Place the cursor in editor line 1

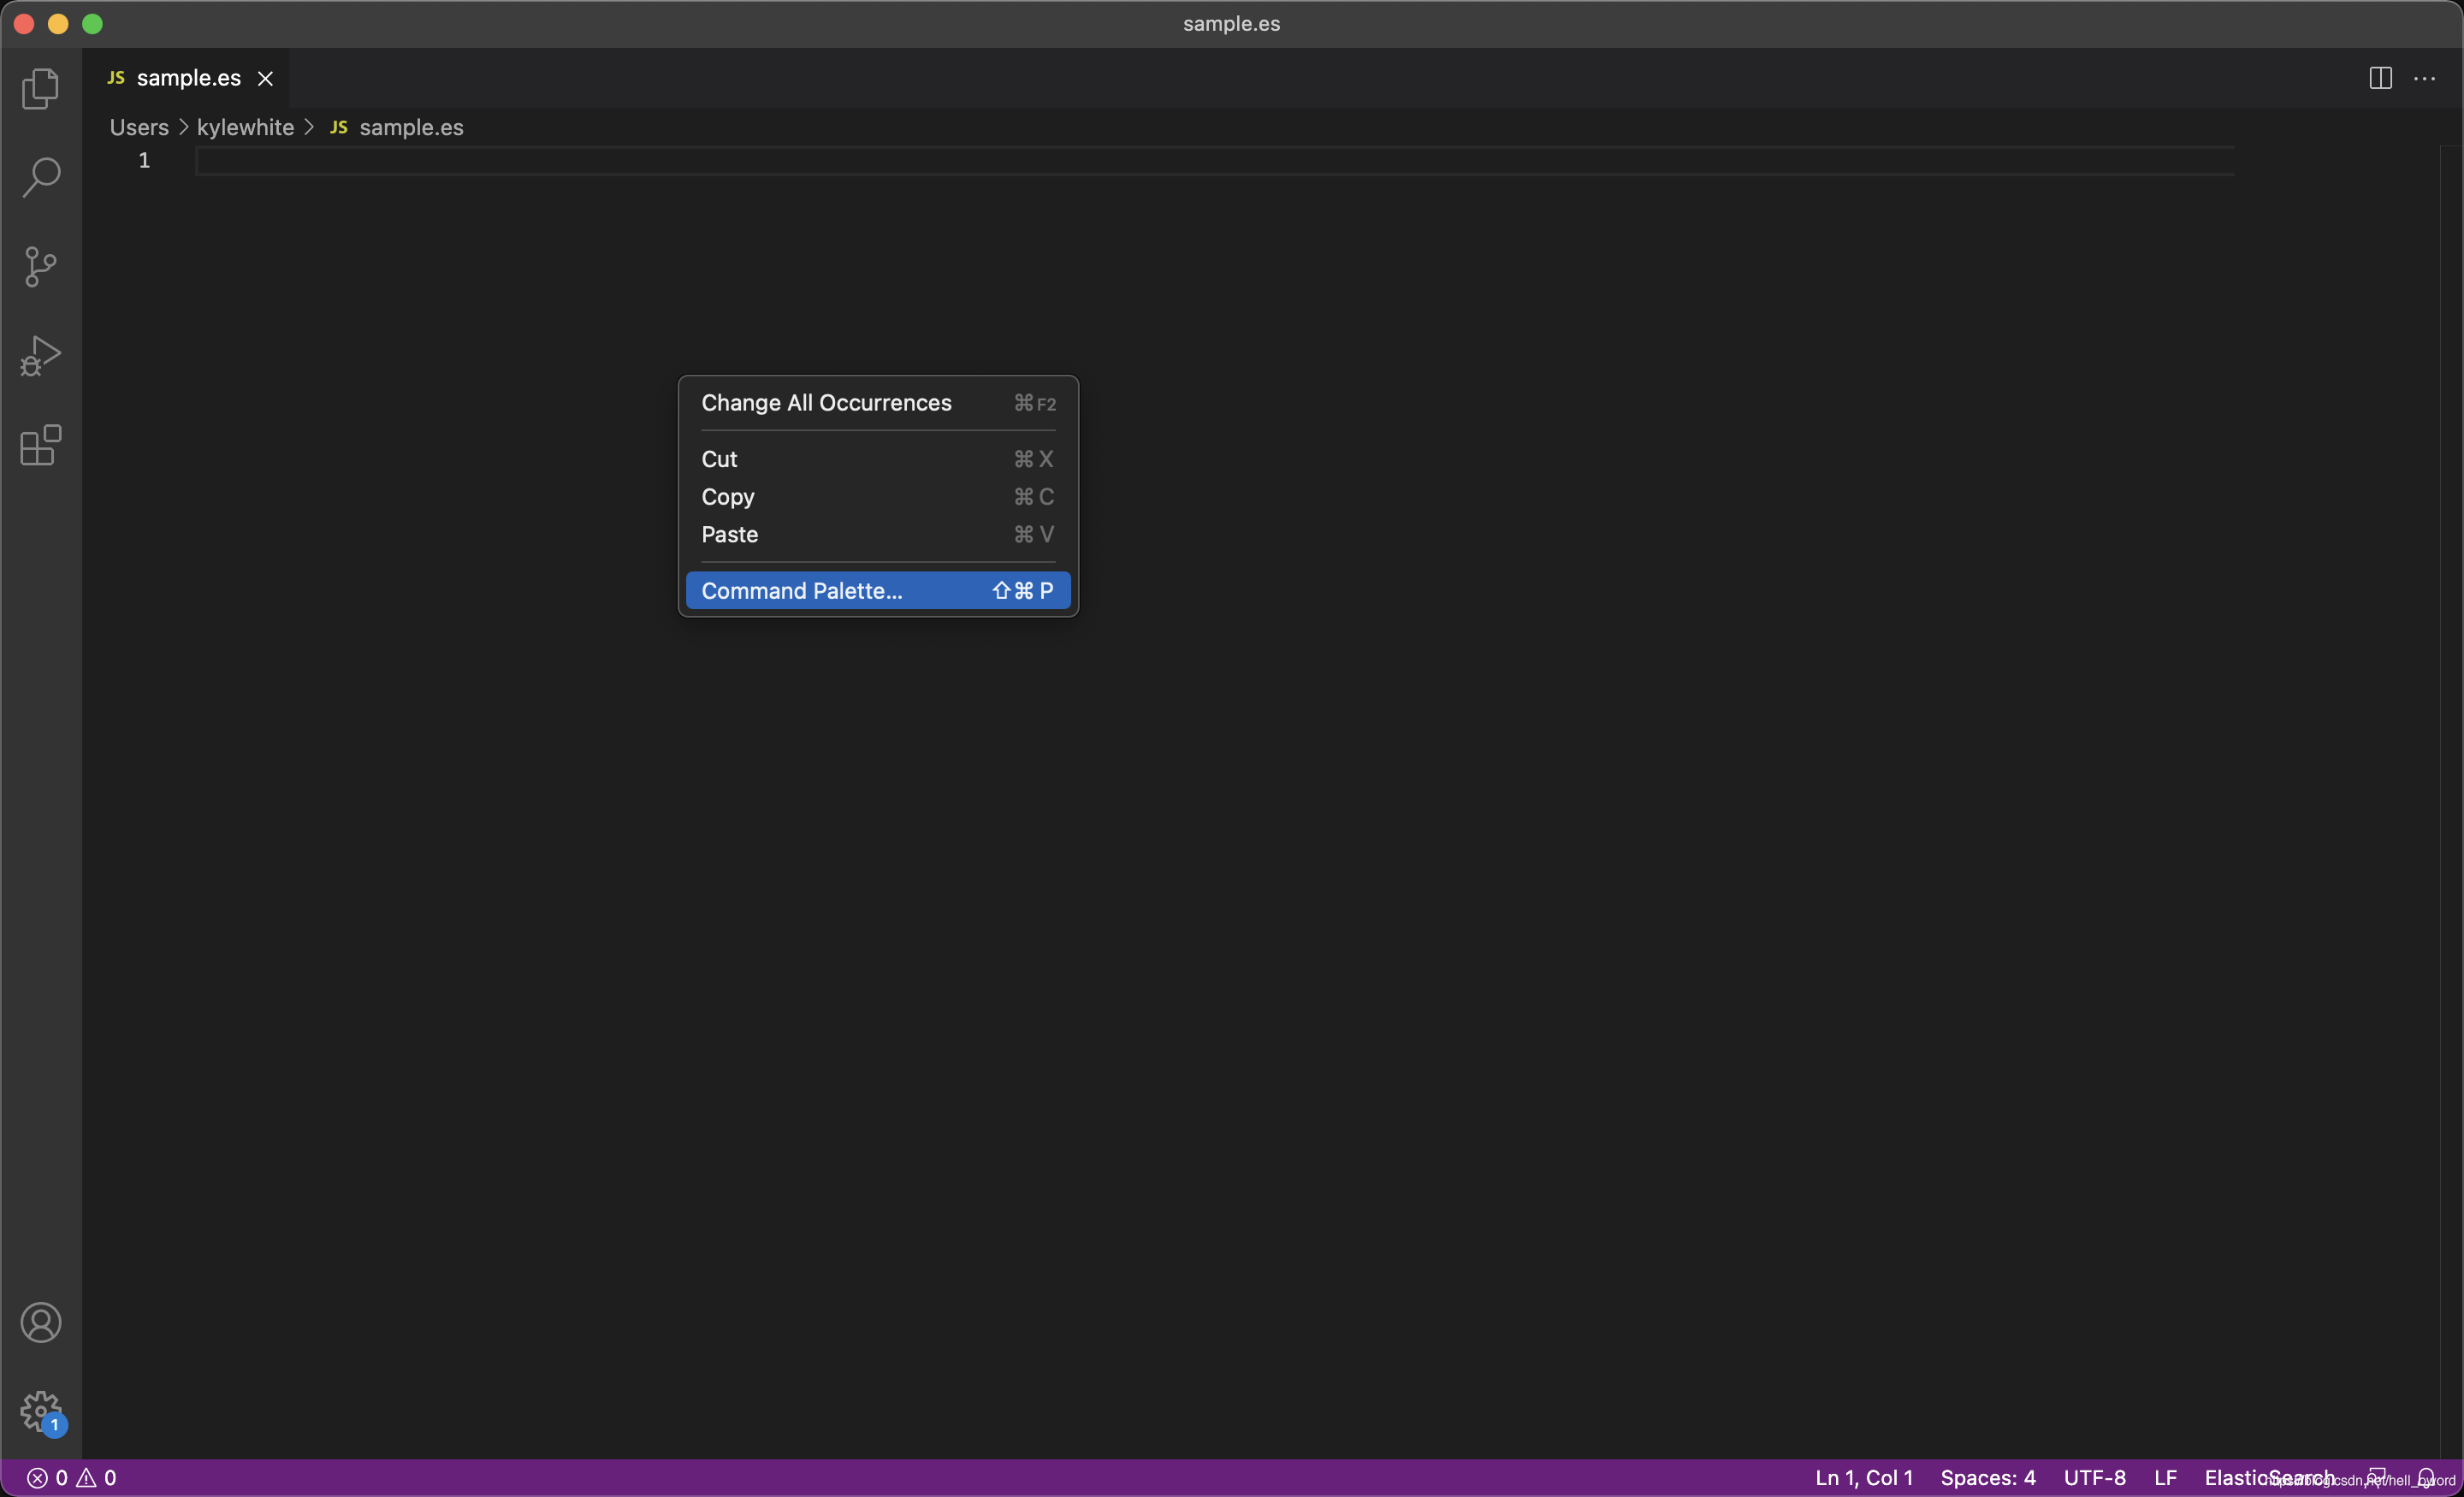pos(1214,160)
